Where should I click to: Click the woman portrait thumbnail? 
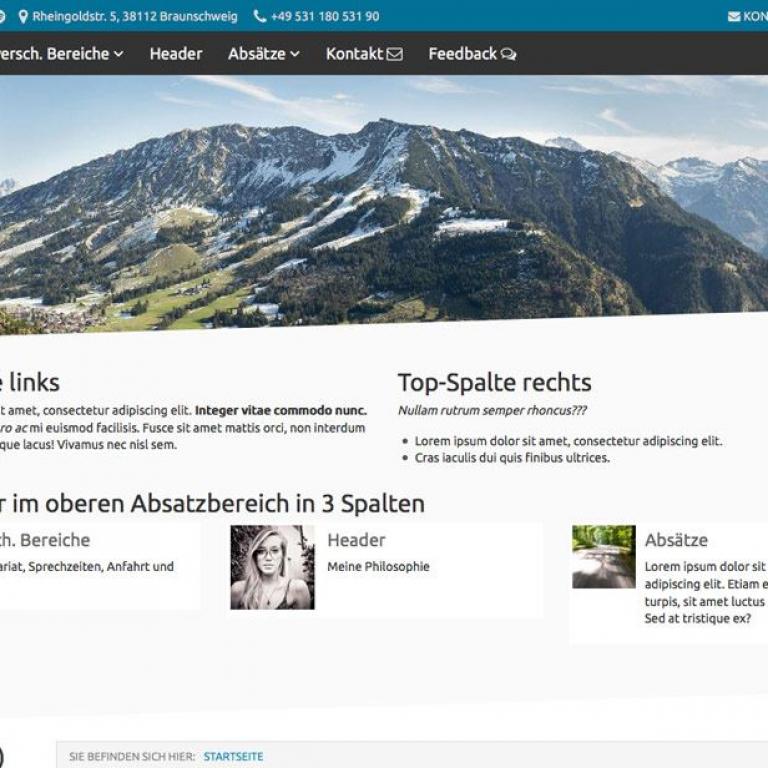(272, 567)
